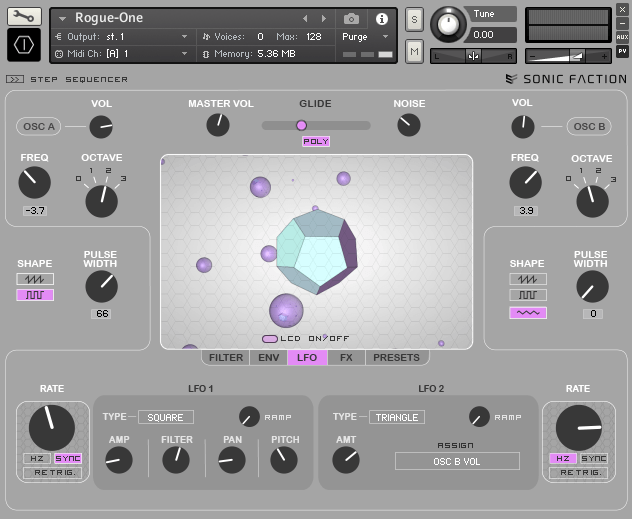The height and width of the screenshot is (519, 632).
Task: Select the sawtooth shape for OSC A
Action: point(35,279)
